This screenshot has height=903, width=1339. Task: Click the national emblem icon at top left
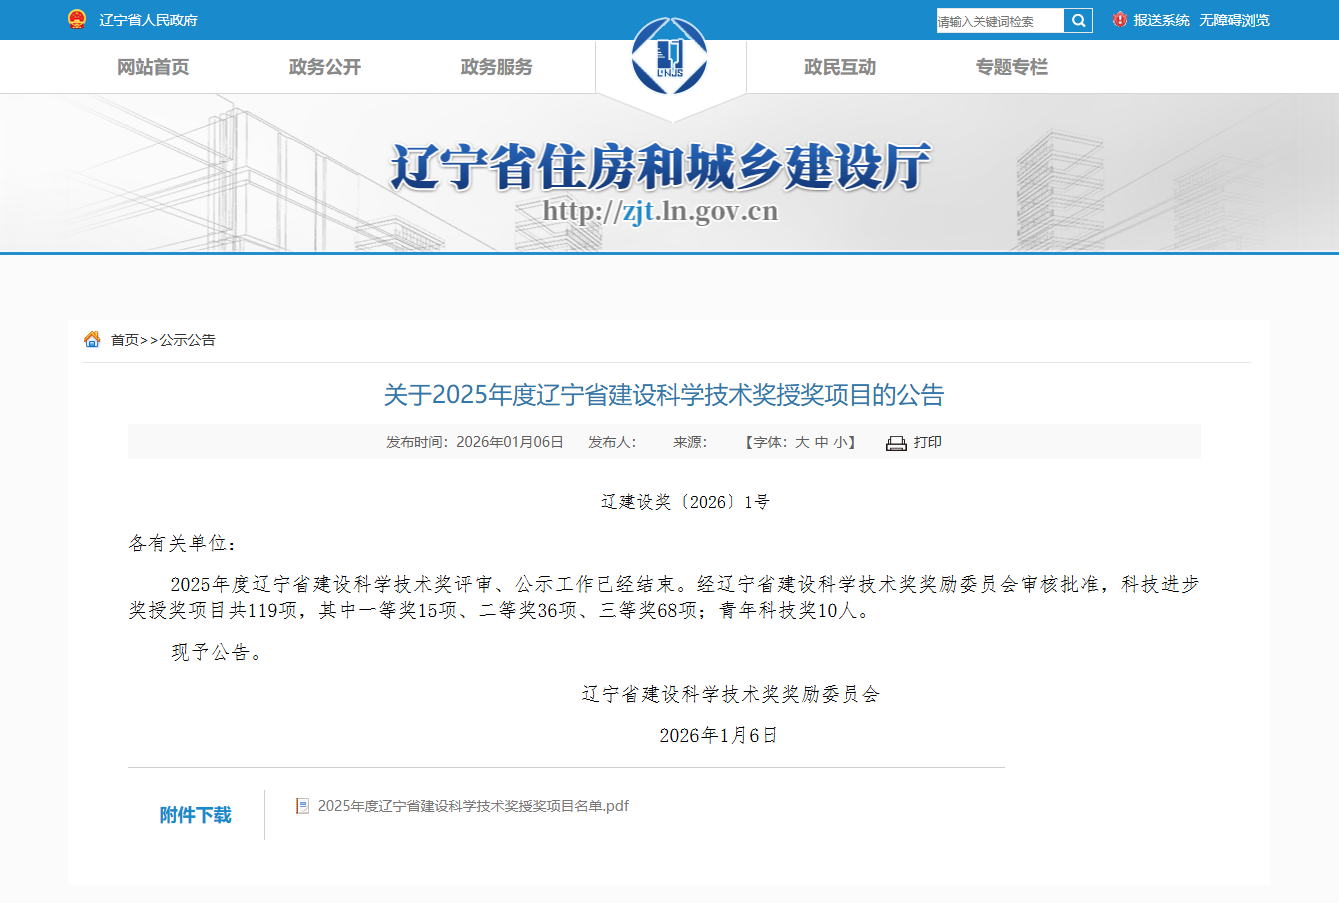click(77, 19)
